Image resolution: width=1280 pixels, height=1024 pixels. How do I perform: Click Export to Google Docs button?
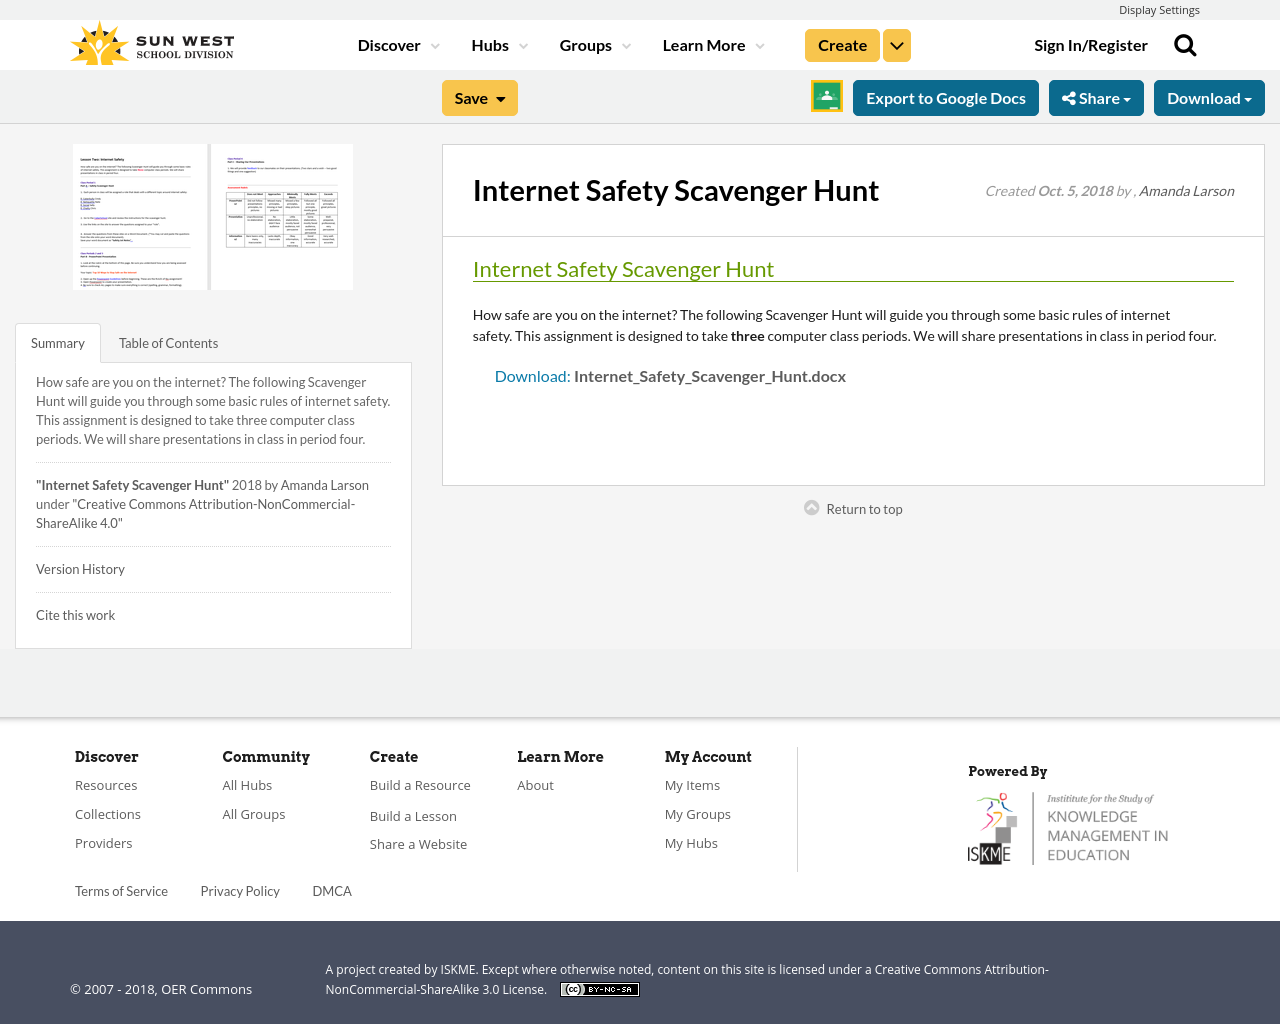[x=946, y=98]
